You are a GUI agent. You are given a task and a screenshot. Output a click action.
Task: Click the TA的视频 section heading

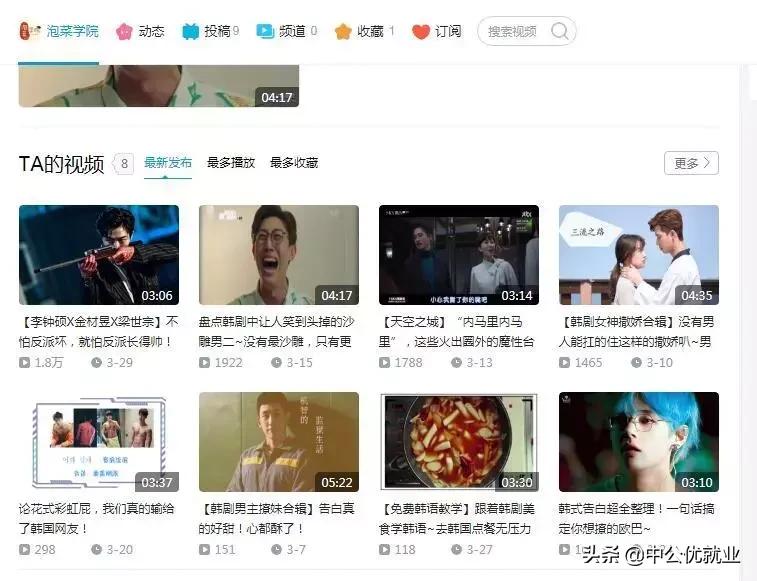(61, 164)
